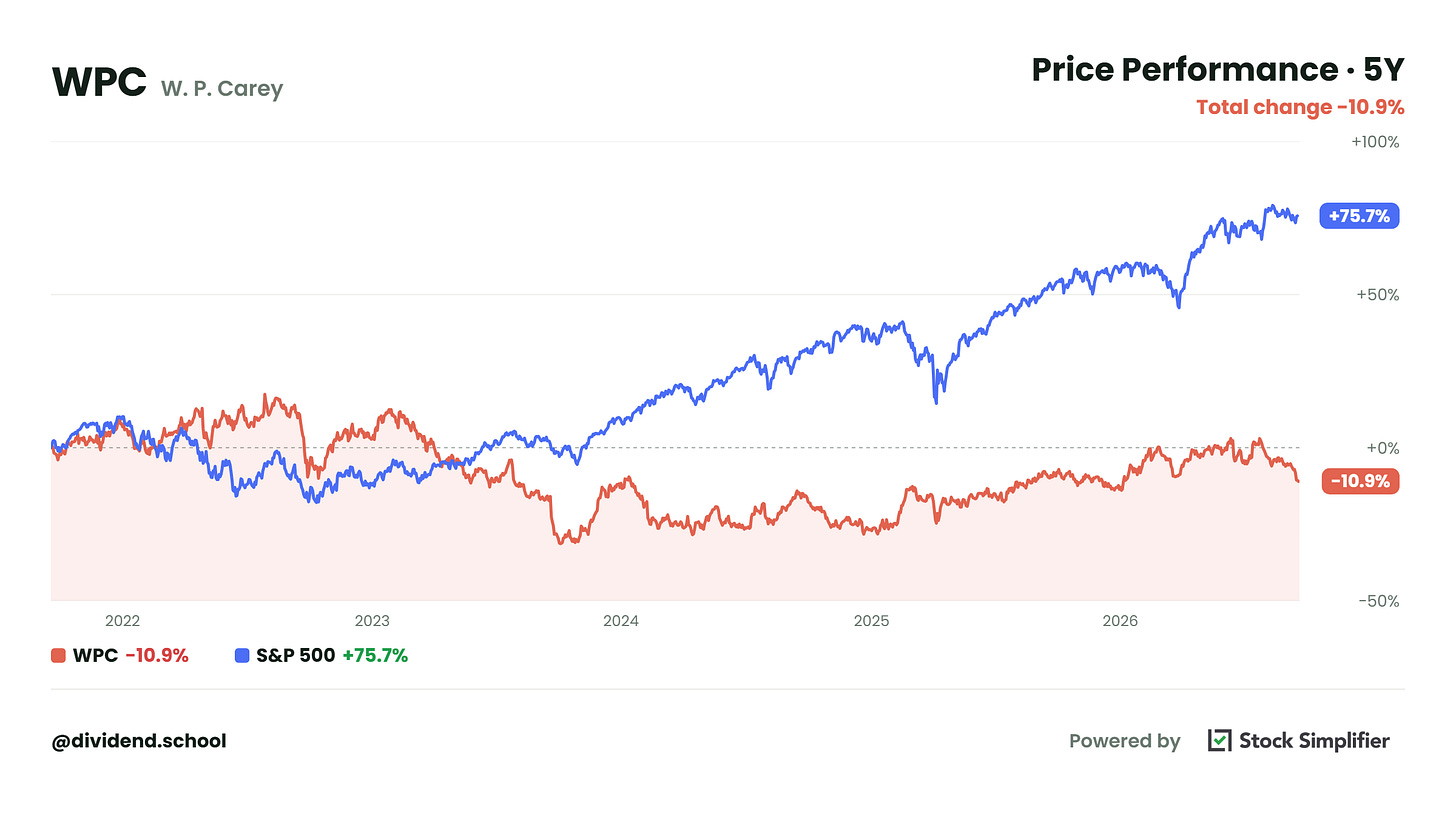Open the @dividend.school handle link
Image resolution: width=1456 pixels, height=819 pixels.
point(139,741)
